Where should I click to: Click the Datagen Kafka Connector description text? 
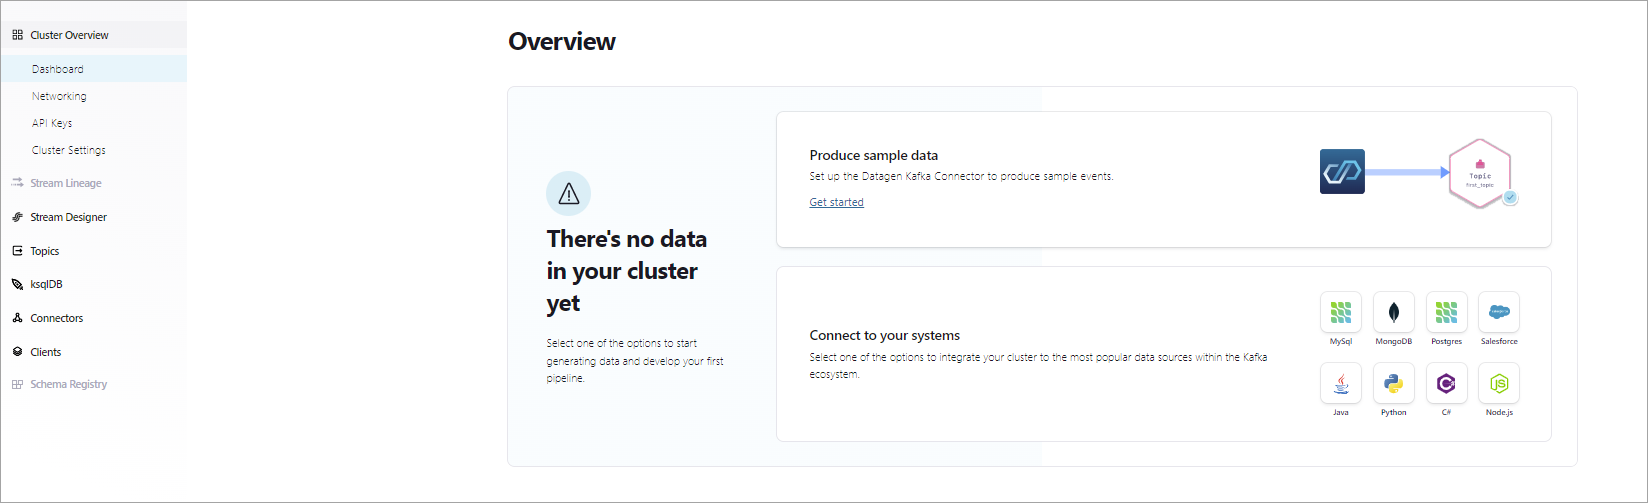[961, 176]
